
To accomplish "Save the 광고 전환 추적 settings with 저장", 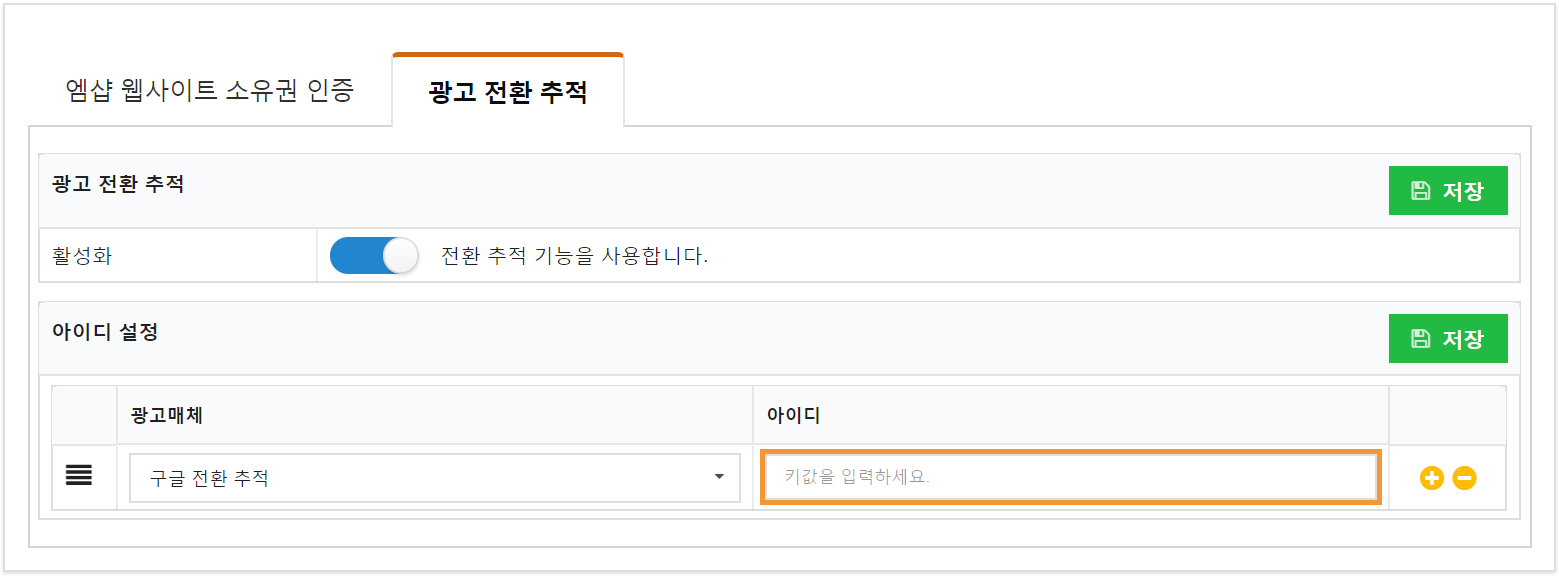I will click(x=1448, y=191).
